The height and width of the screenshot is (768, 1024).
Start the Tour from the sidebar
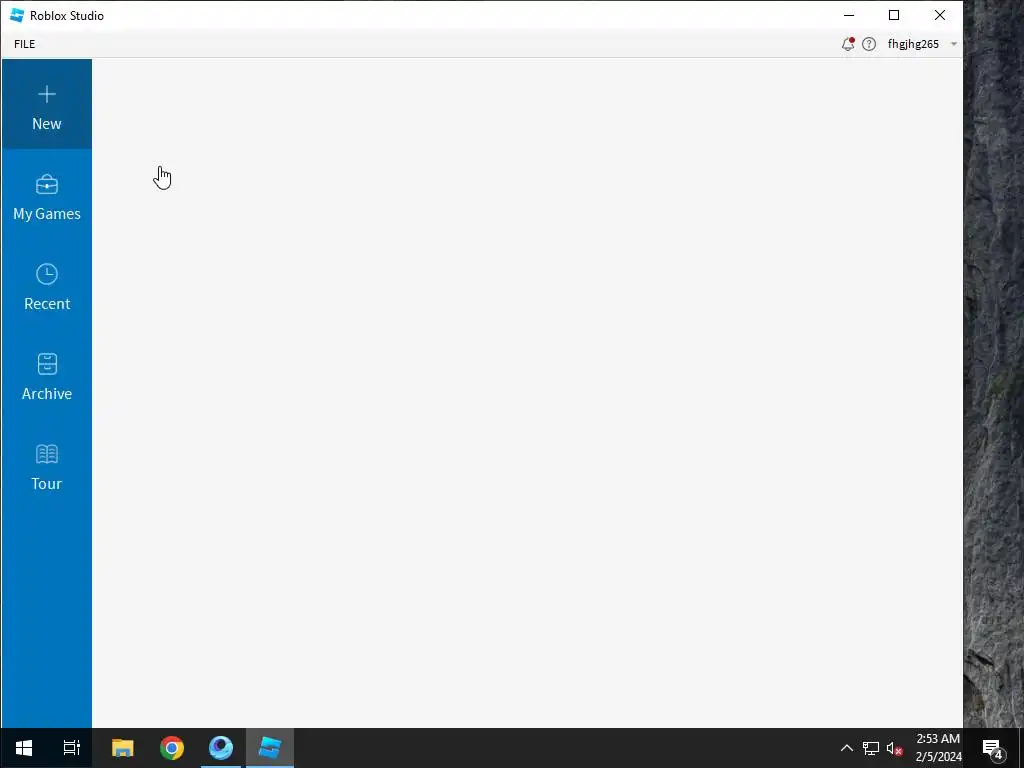pyautogui.click(x=46, y=467)
